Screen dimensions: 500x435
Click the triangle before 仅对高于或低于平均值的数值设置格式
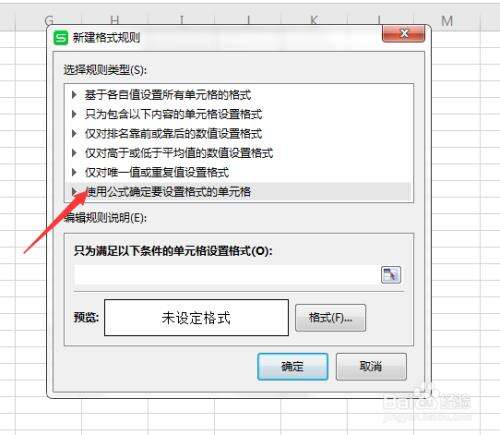pyautogui.click(x=74, y=153)
